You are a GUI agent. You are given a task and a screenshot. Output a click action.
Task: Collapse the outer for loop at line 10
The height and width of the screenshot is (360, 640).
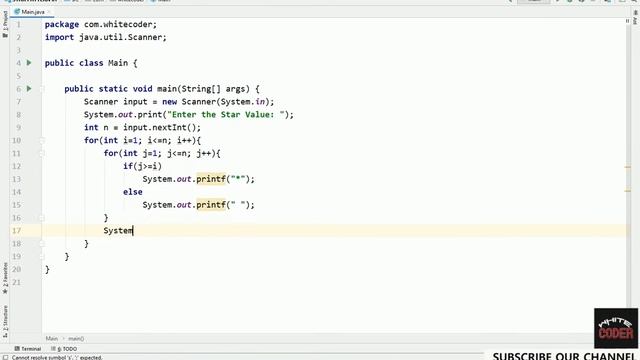pos(42,140)
